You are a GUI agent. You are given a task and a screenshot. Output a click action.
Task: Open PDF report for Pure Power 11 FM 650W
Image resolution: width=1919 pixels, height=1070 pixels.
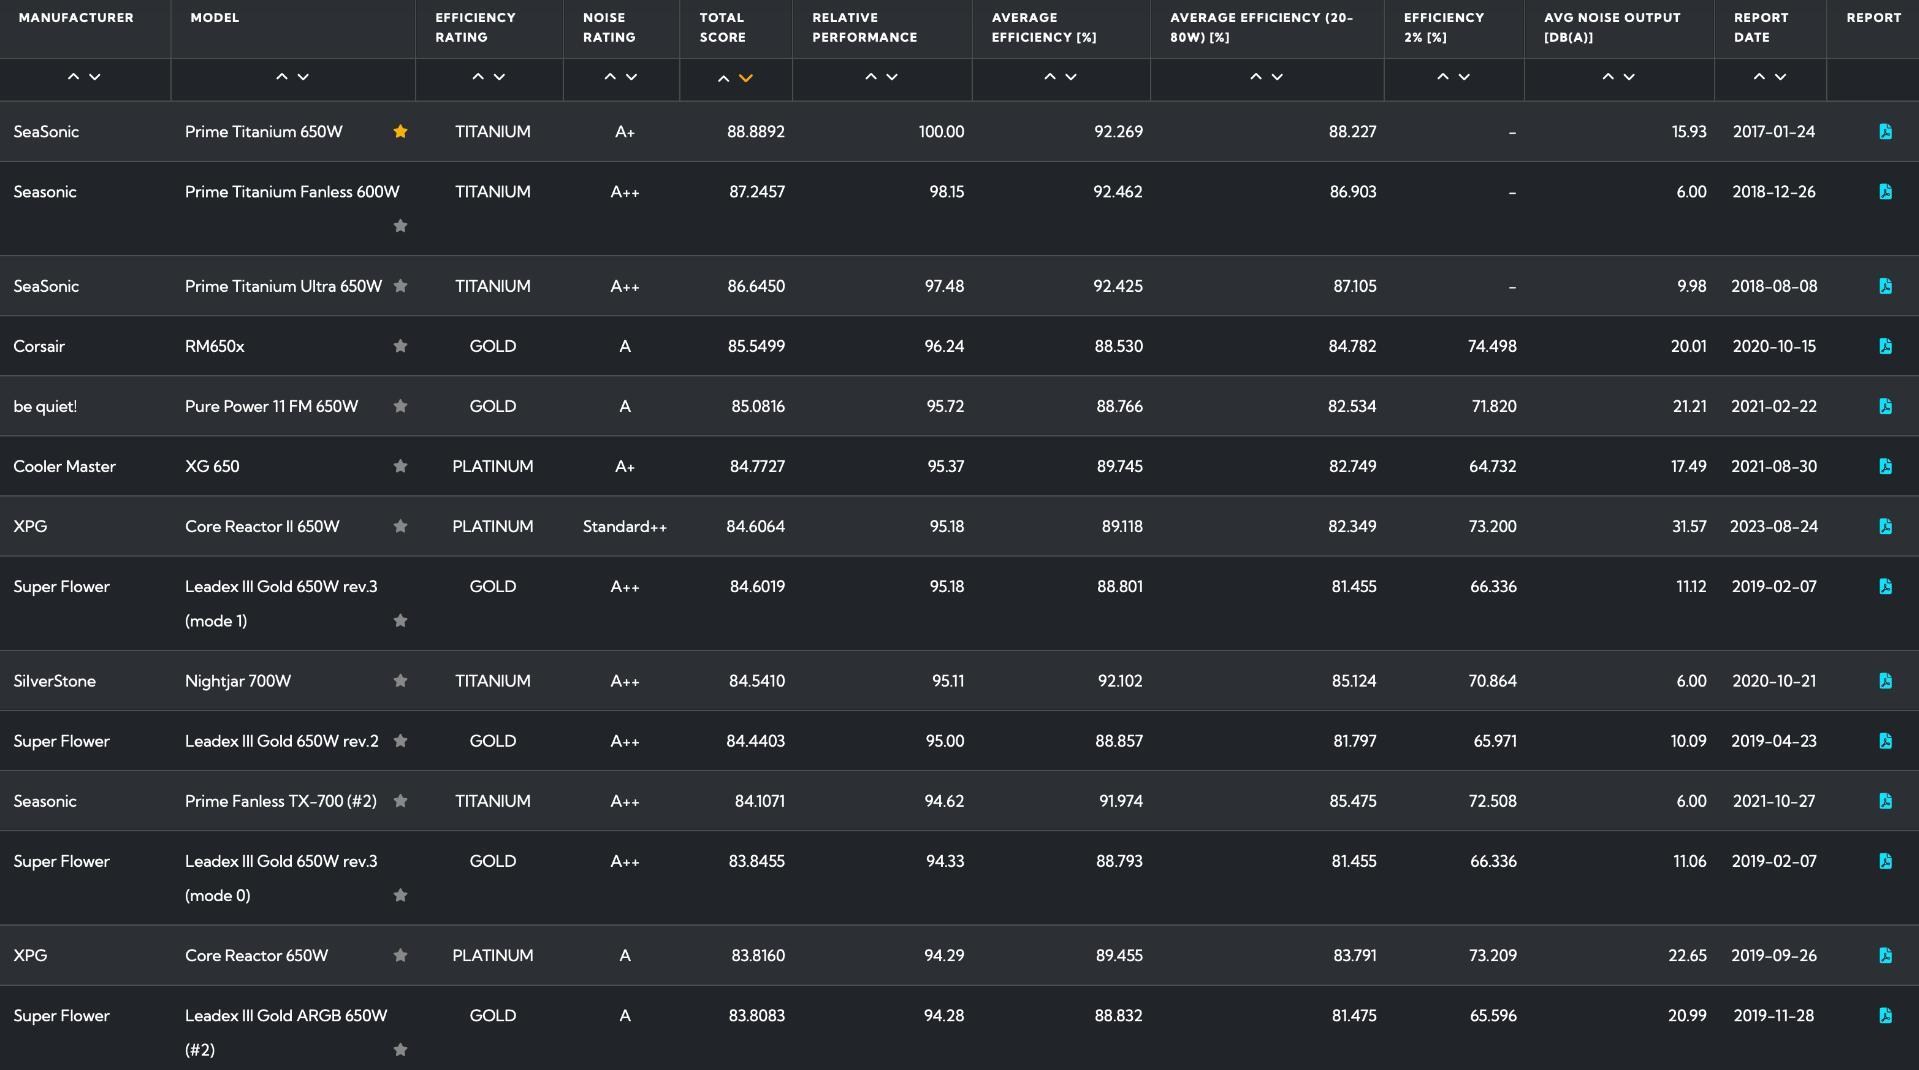point(1885,406)
